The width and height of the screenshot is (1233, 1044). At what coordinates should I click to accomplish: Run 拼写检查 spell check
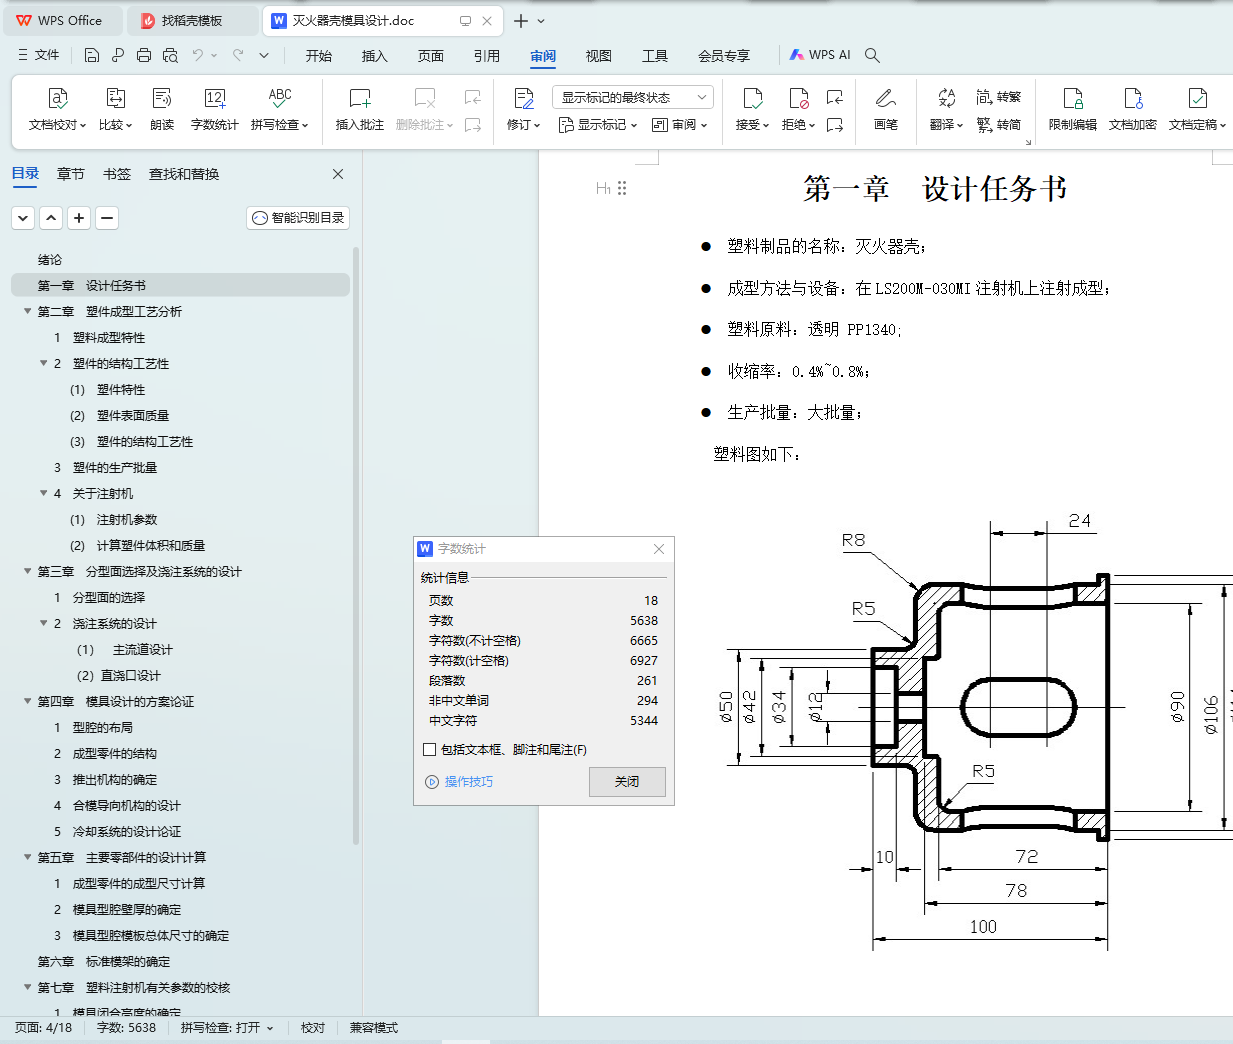click(280, 110)
